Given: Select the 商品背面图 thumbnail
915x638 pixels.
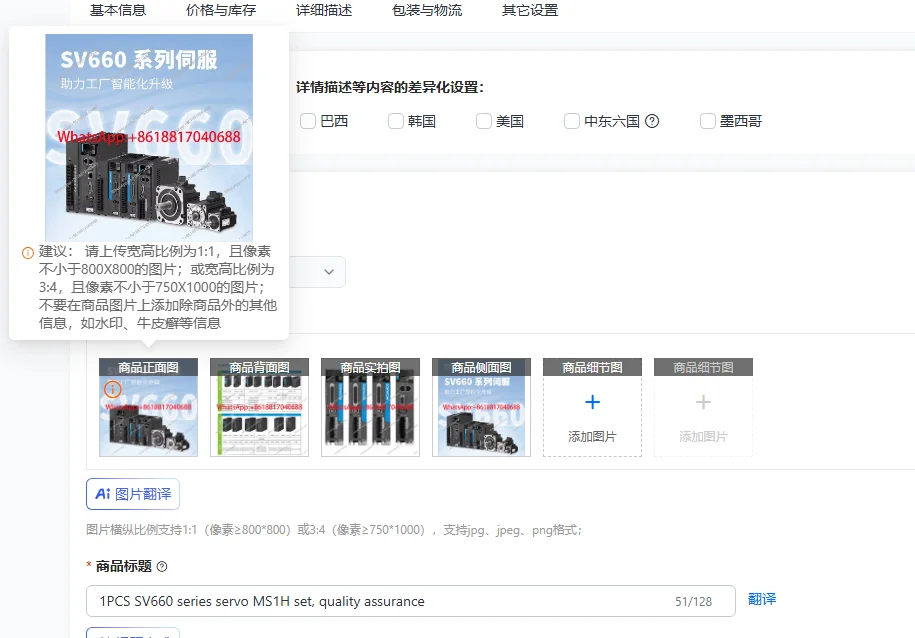Looking at the screenshot, I should click(259, 407).
